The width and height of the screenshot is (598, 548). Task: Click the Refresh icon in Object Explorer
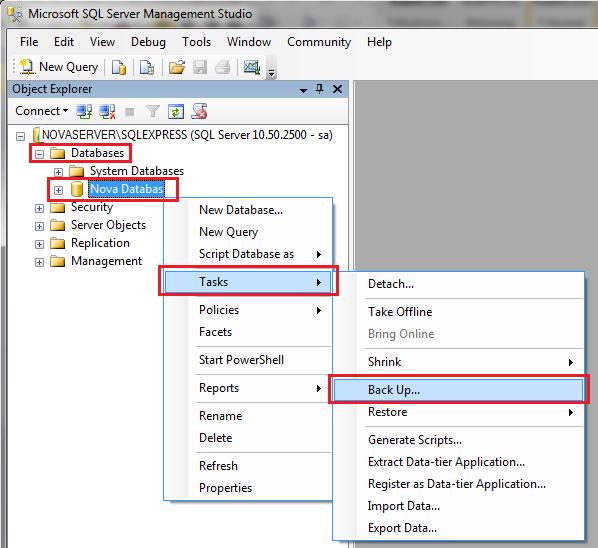click(x=176, y=112)
